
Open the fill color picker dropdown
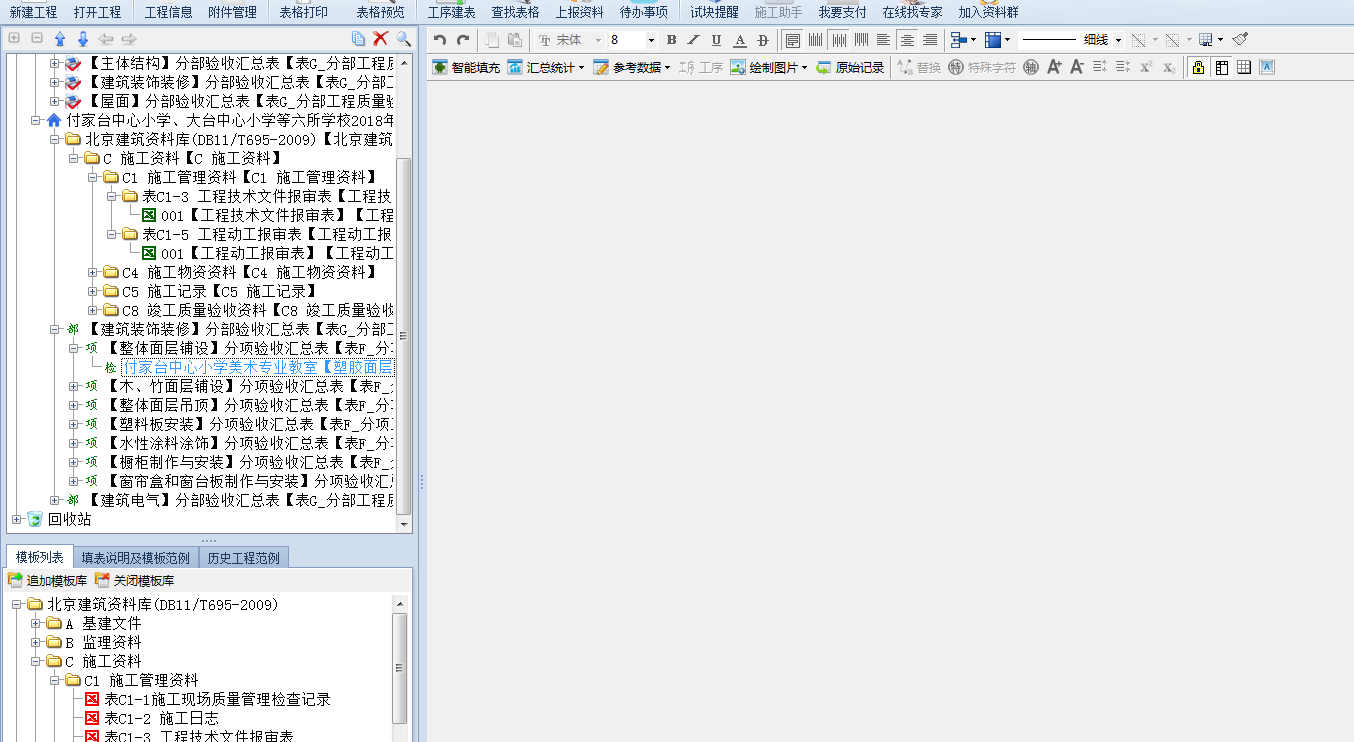tap(1007, 40)
